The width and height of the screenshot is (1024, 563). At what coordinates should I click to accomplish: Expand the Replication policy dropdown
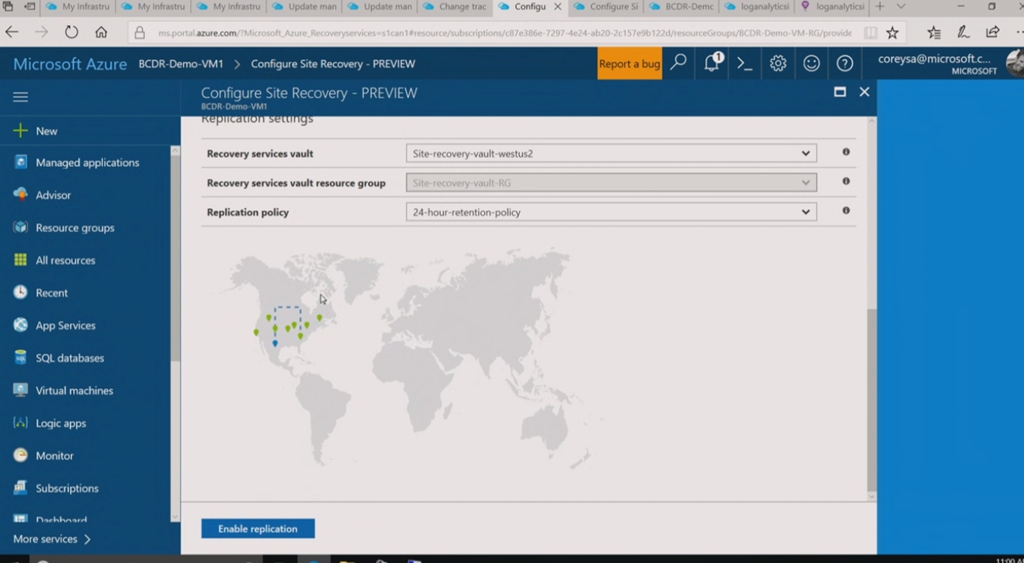coord(611,212)
